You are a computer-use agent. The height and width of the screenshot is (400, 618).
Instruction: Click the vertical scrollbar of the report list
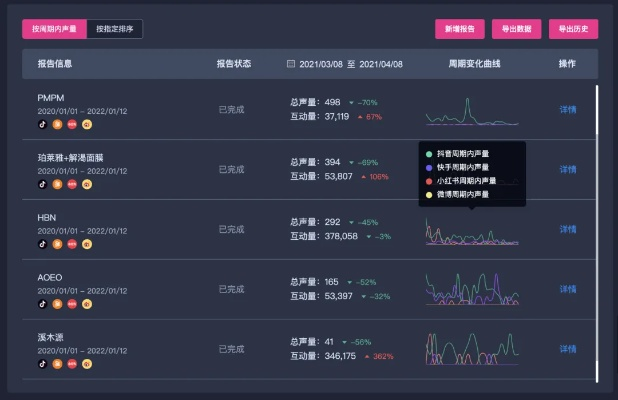(597, 234)
